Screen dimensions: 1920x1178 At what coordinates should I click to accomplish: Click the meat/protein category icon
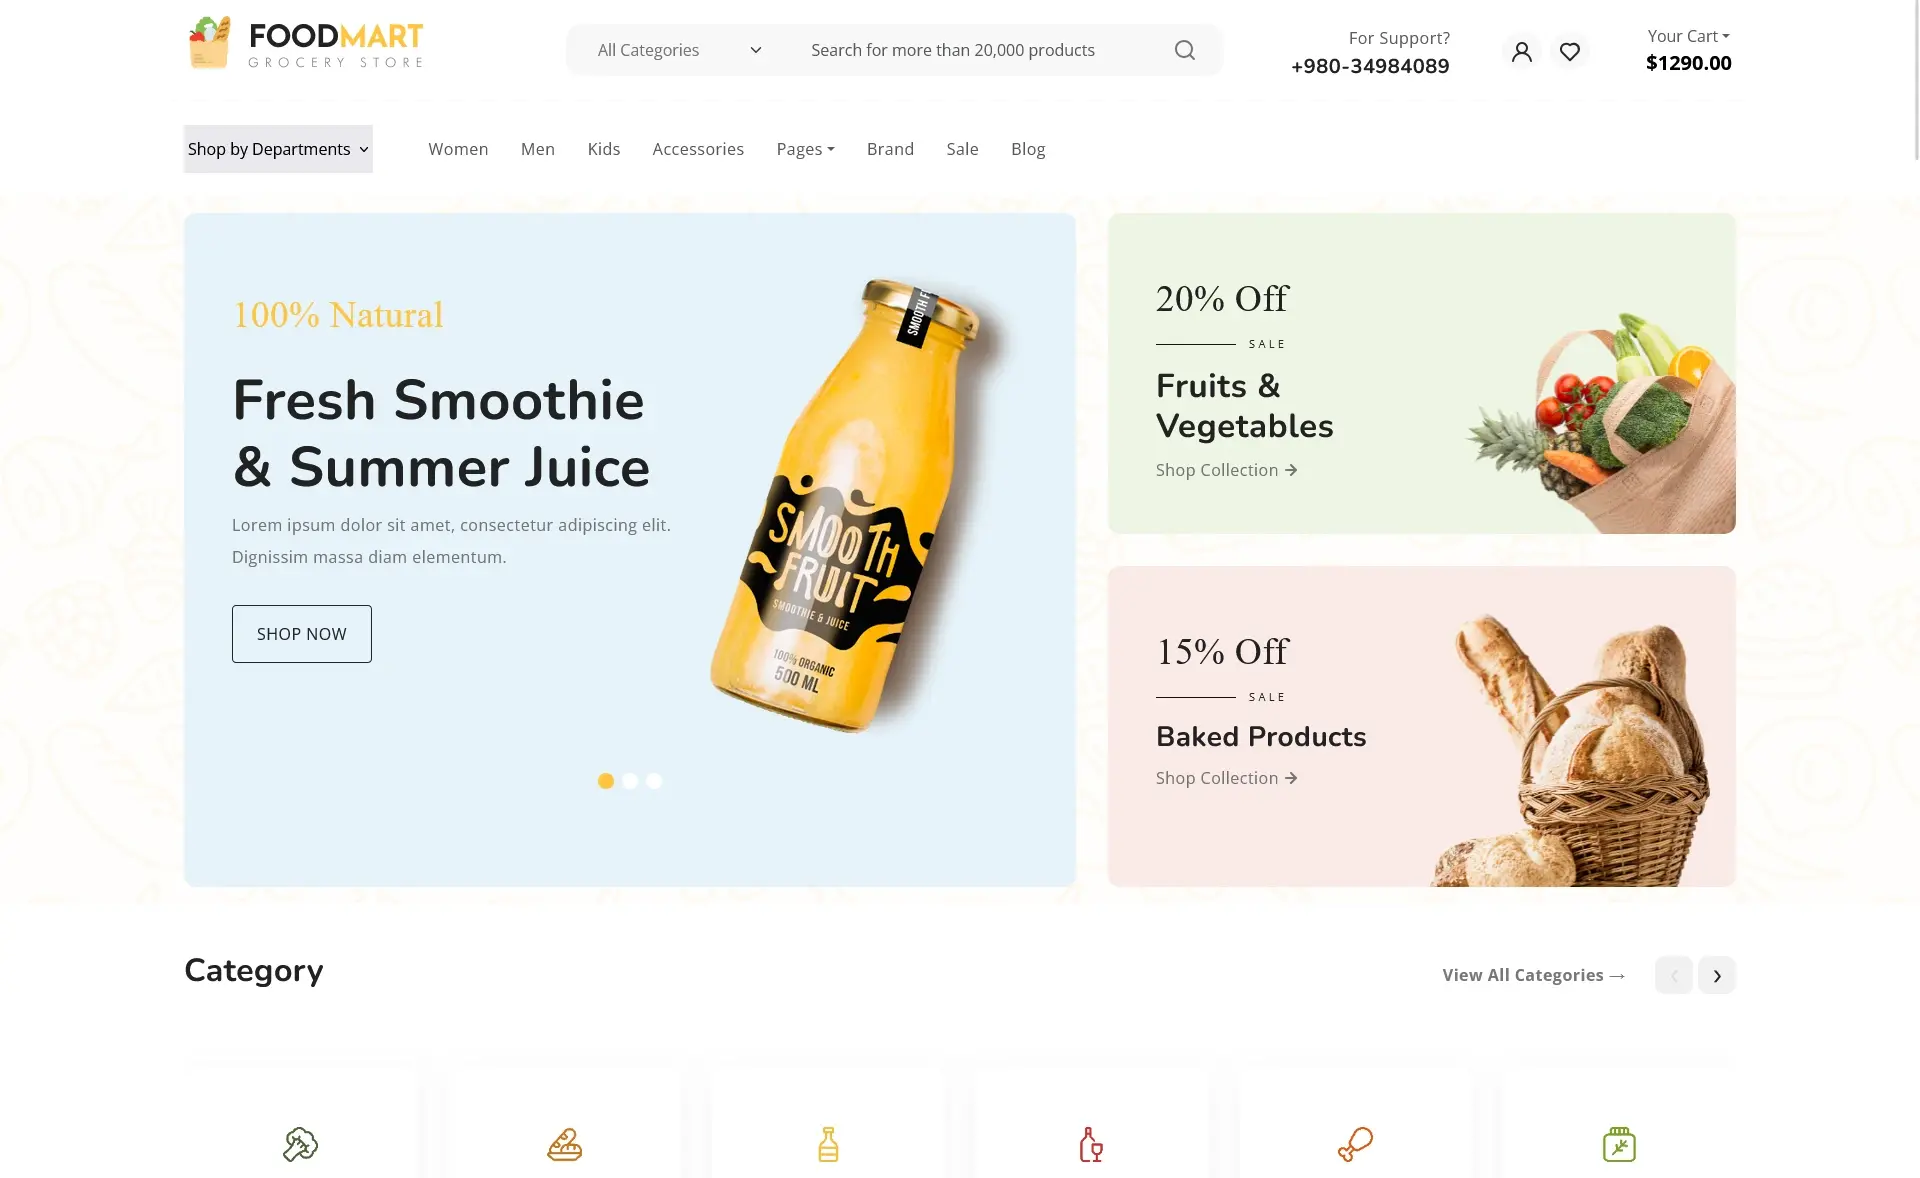(1355, 1144)
